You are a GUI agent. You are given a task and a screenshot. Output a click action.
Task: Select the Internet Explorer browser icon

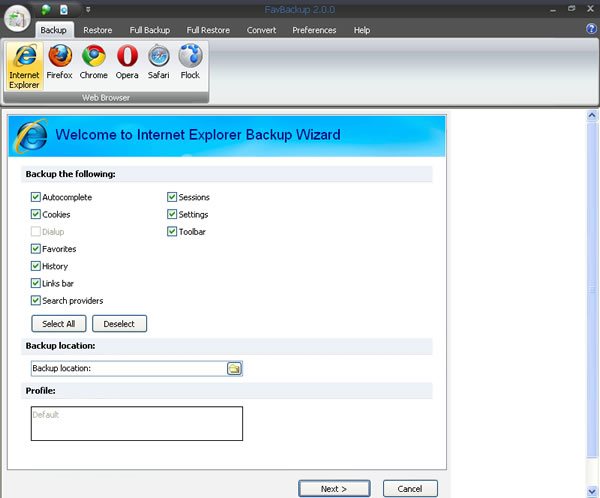(24, 66)
